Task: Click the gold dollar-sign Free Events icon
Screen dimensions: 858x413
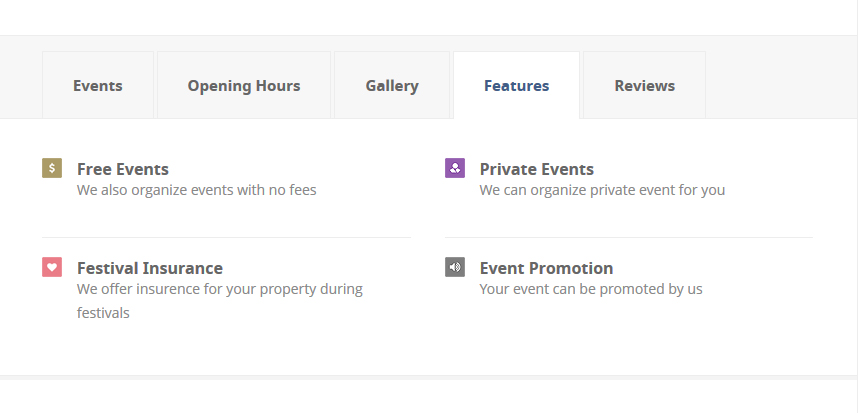Action: [52, 168]
